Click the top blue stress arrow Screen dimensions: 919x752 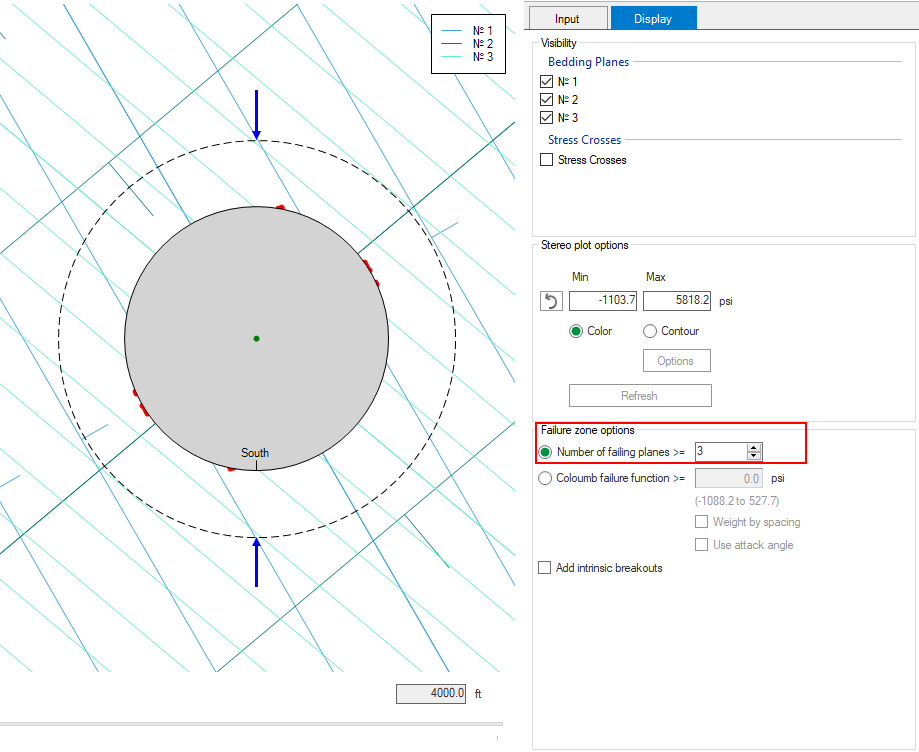(x=257, y=114)
